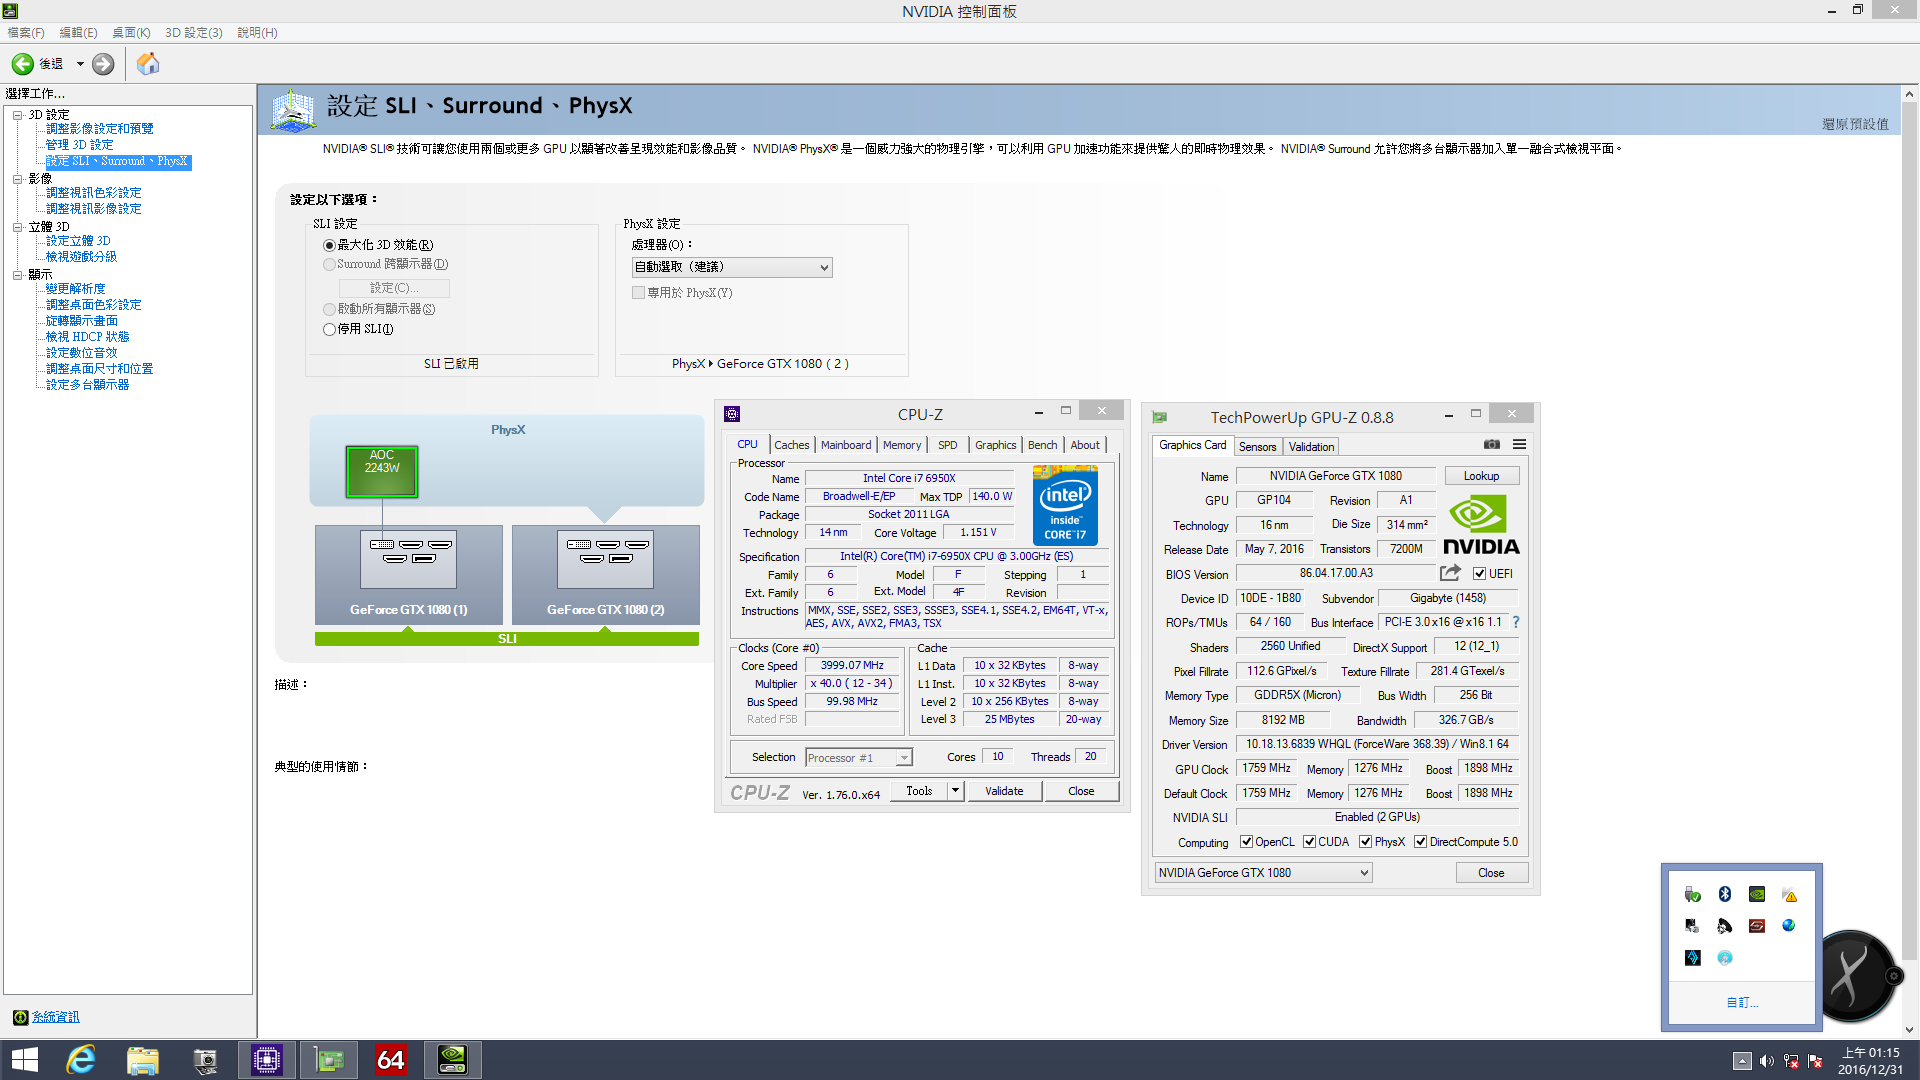Select the AOC 2243W monitor diagram
Viewport: 1920px width, 1080px height.
pos(381,471)
